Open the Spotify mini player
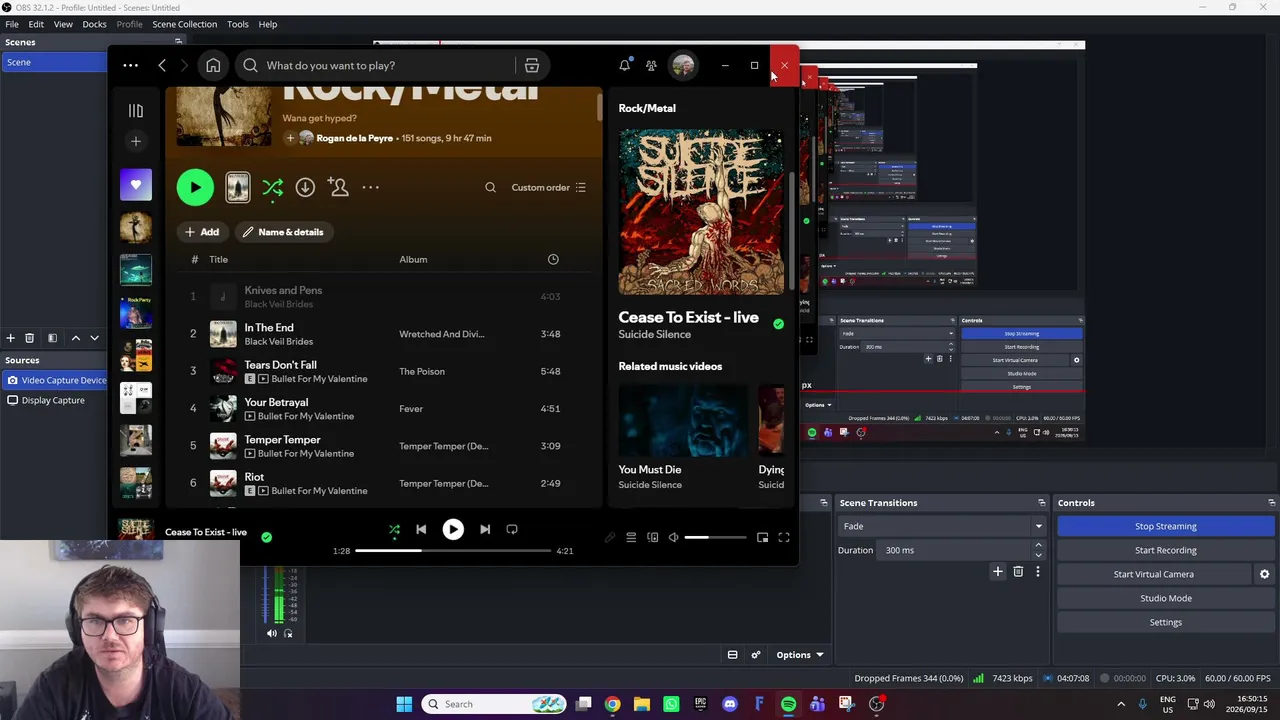The height and width of the screenshot is (720, 1280). pos(762,537)
